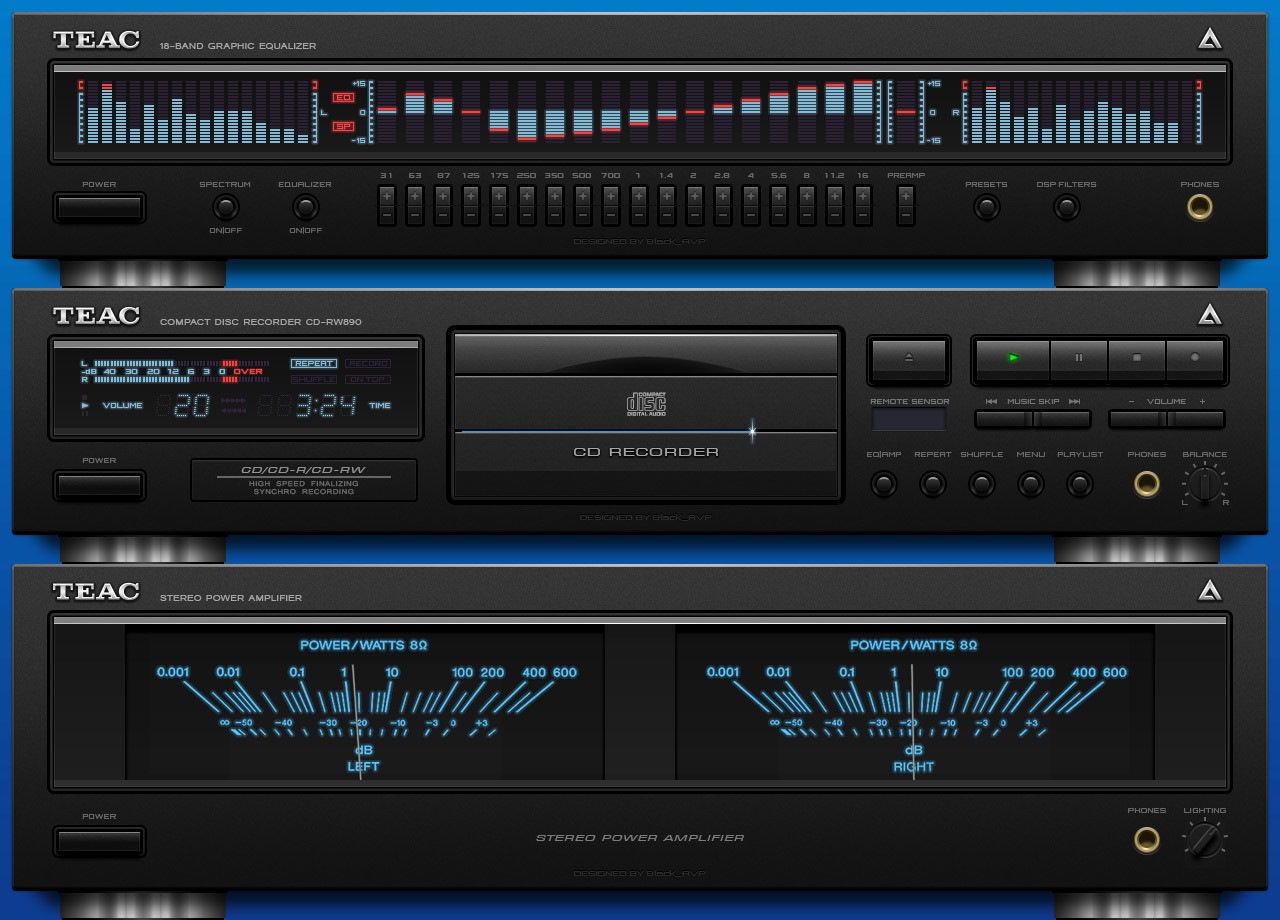
Task: Click the TEAC logo on the CD recorder
Action: [x=96, y=316]
